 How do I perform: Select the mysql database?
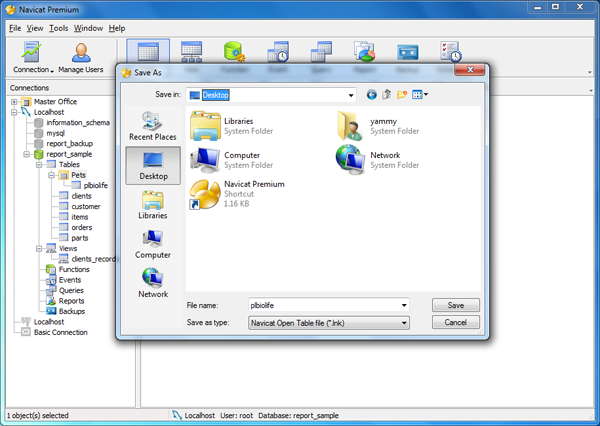coord(55,133)
